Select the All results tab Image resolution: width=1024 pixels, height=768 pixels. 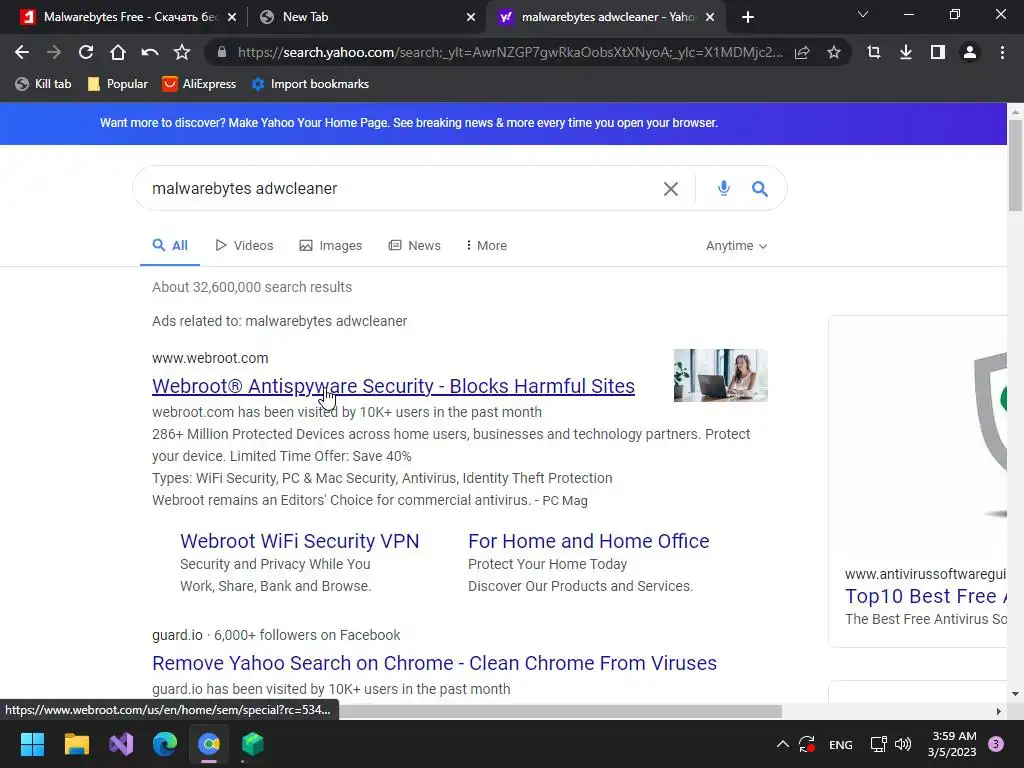point(170,246)
